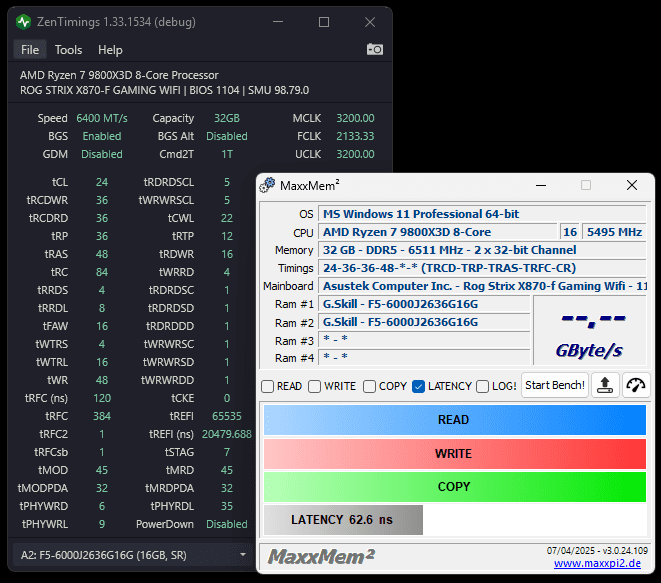Image resolution: width=661 pixels, height=583 pixels.
Task: Click the GDM value Disabled
Action: [x=102, y=154]
